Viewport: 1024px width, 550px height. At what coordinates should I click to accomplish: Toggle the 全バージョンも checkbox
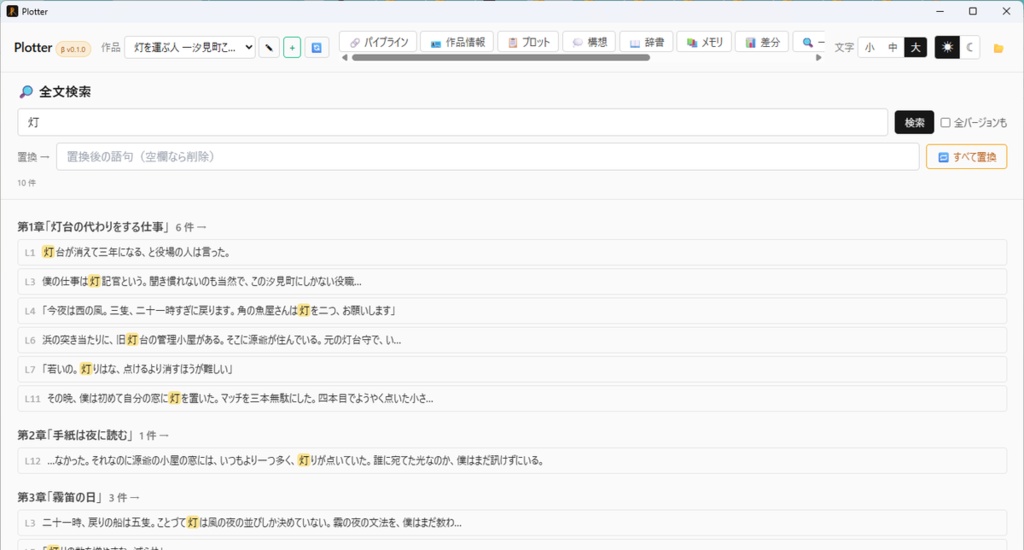[945, 123]
